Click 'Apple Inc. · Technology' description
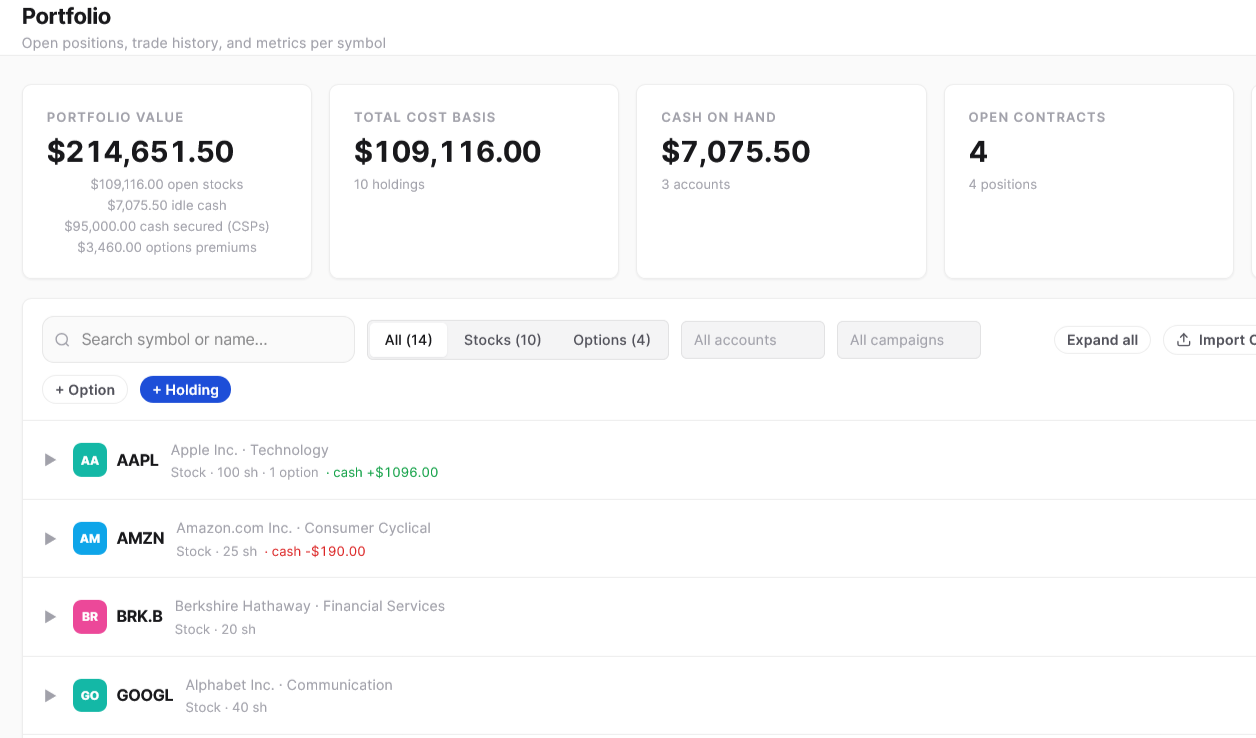The width and height of the screenshot is (1256, 738). click(x=250, y=450)
